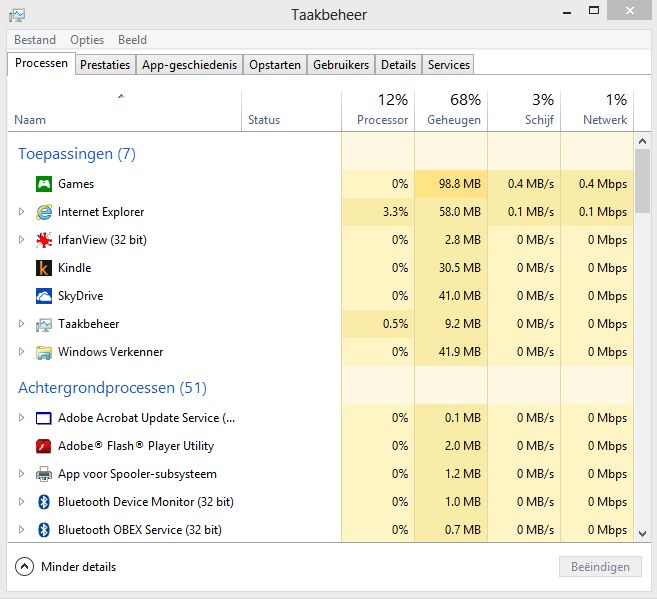Switch to the Prestaties tab
This screenshot has width=657, height=599.
point(105,65)
